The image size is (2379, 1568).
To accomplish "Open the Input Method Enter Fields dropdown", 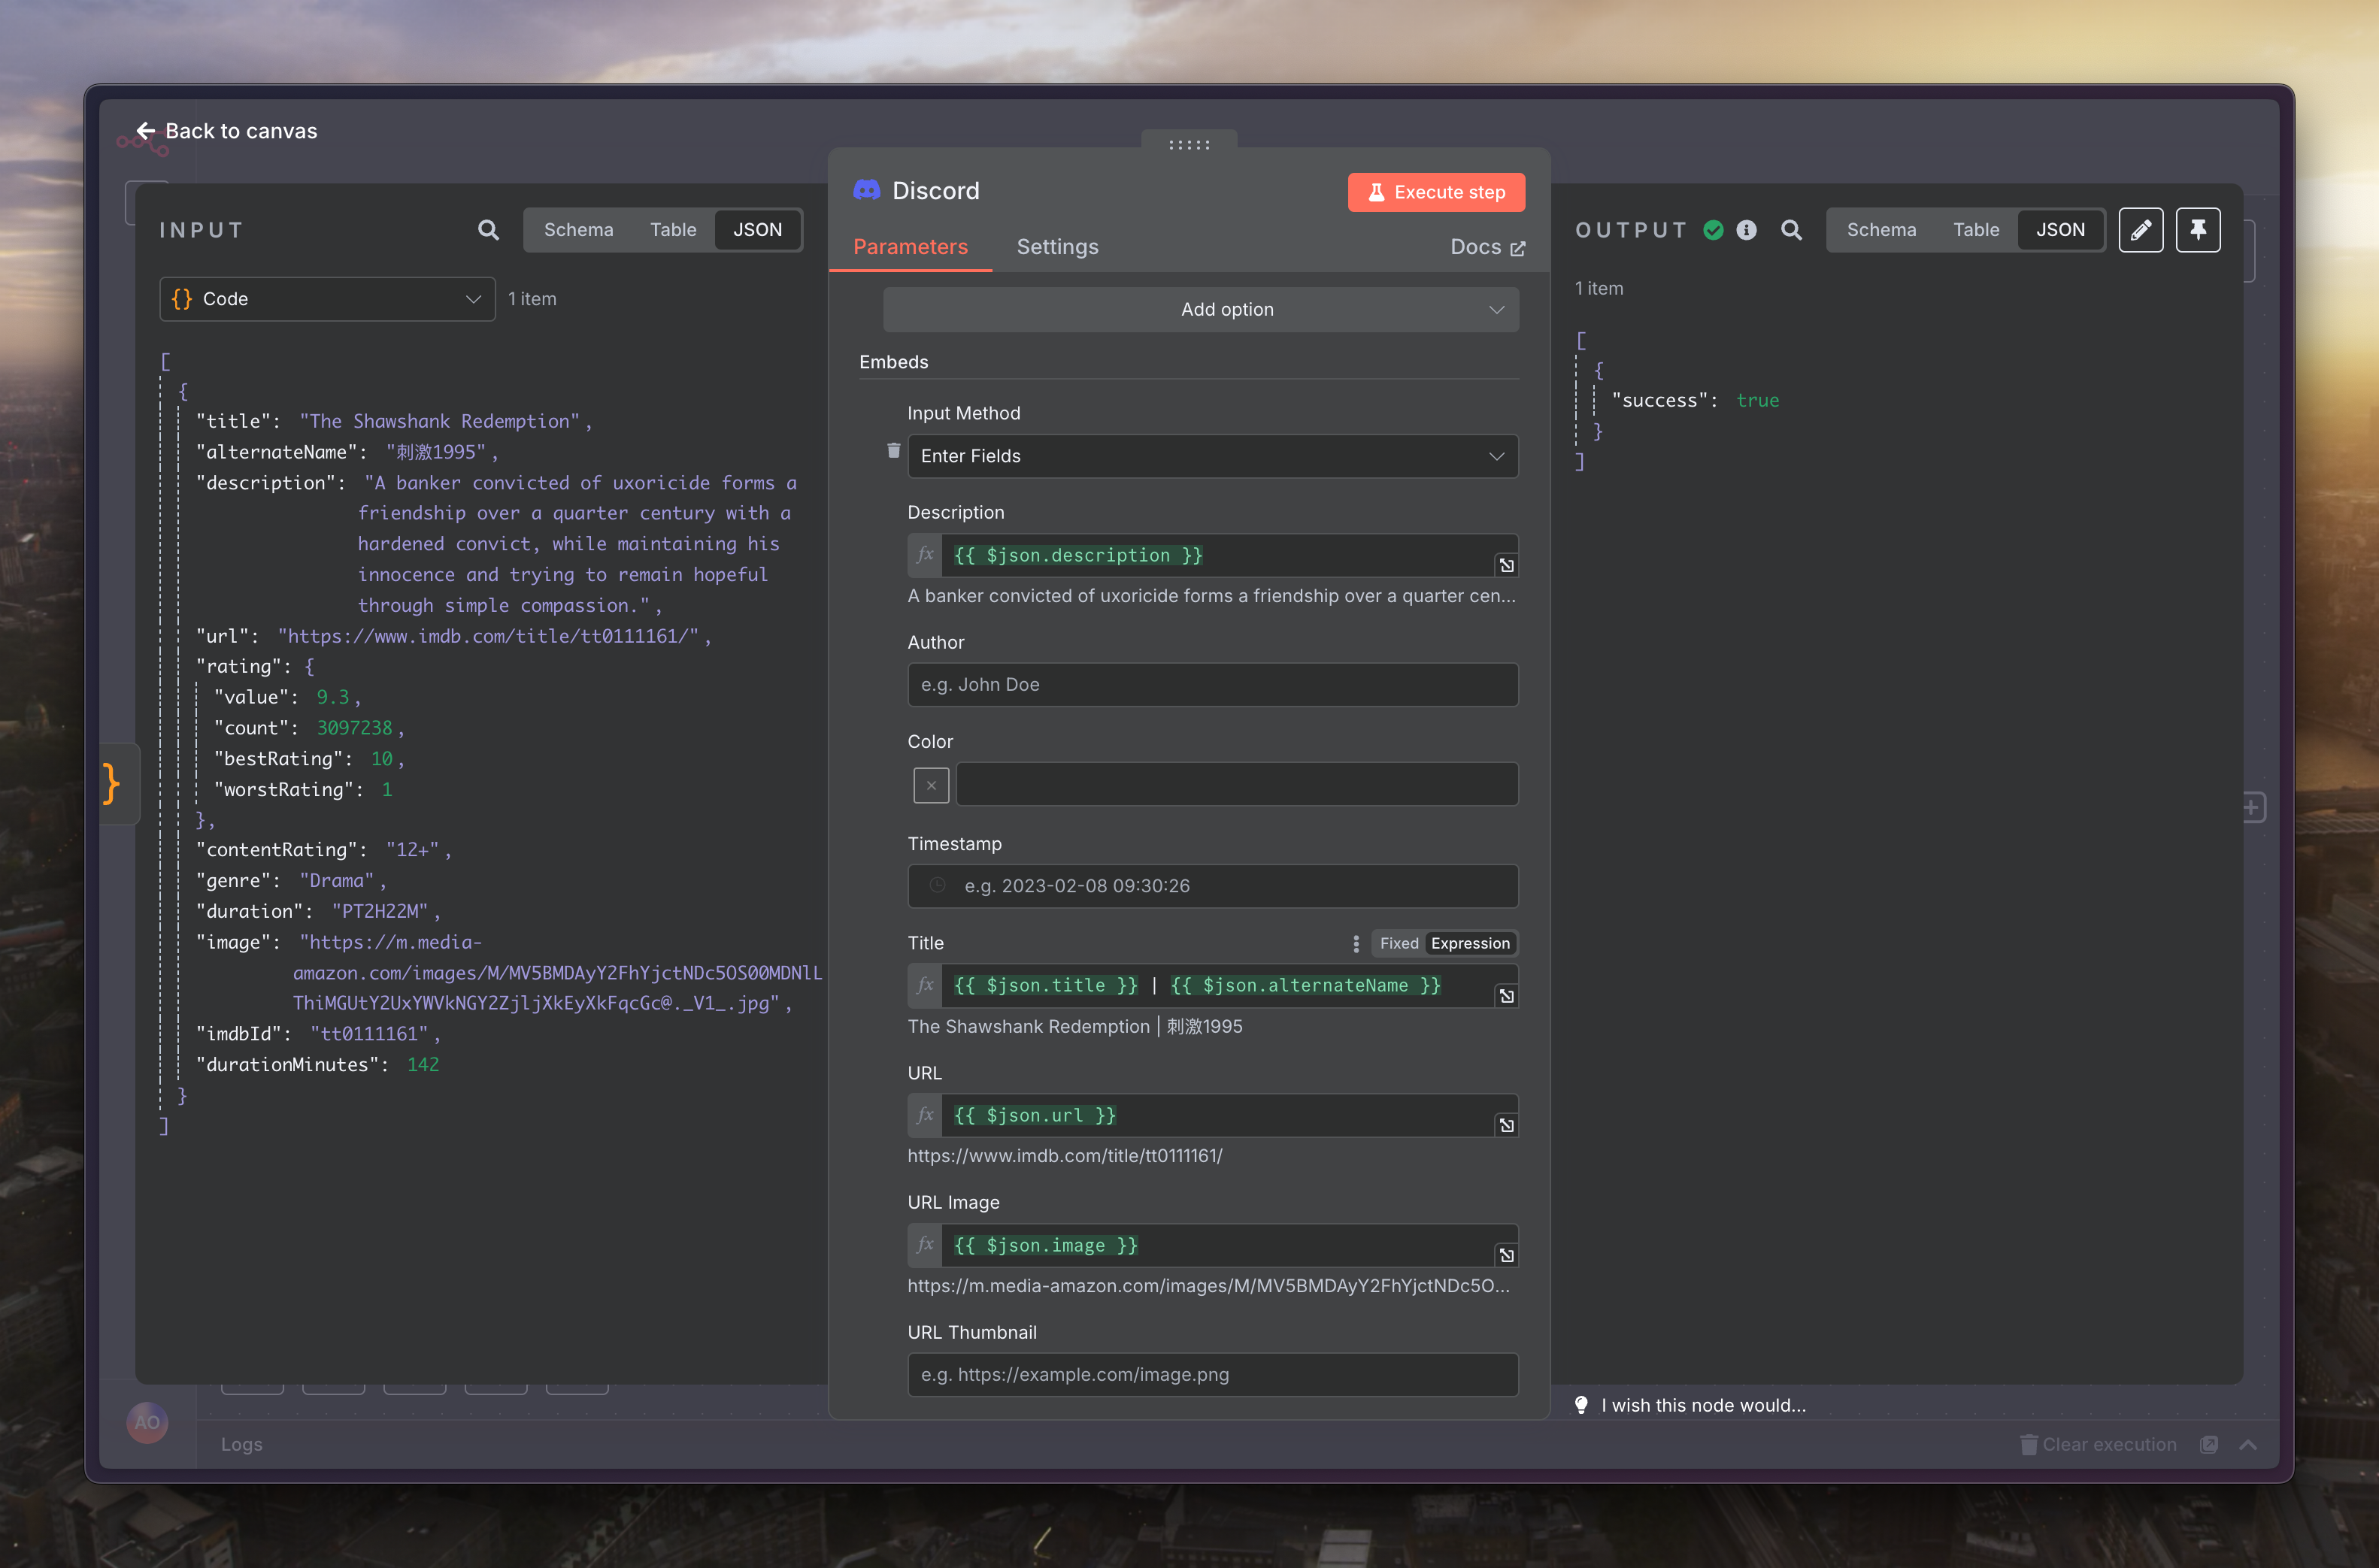I will [1212, 456].
